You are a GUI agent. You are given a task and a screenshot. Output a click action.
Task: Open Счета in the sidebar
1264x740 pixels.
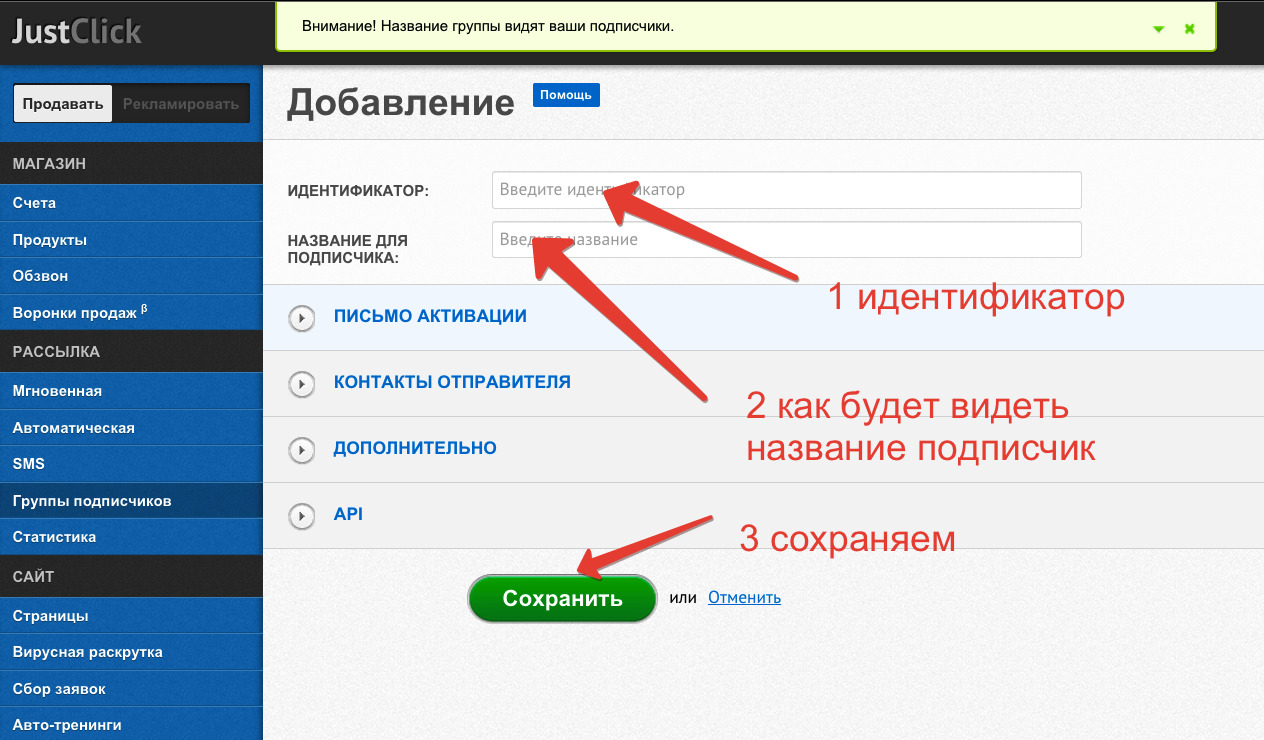tap(131, 203)
